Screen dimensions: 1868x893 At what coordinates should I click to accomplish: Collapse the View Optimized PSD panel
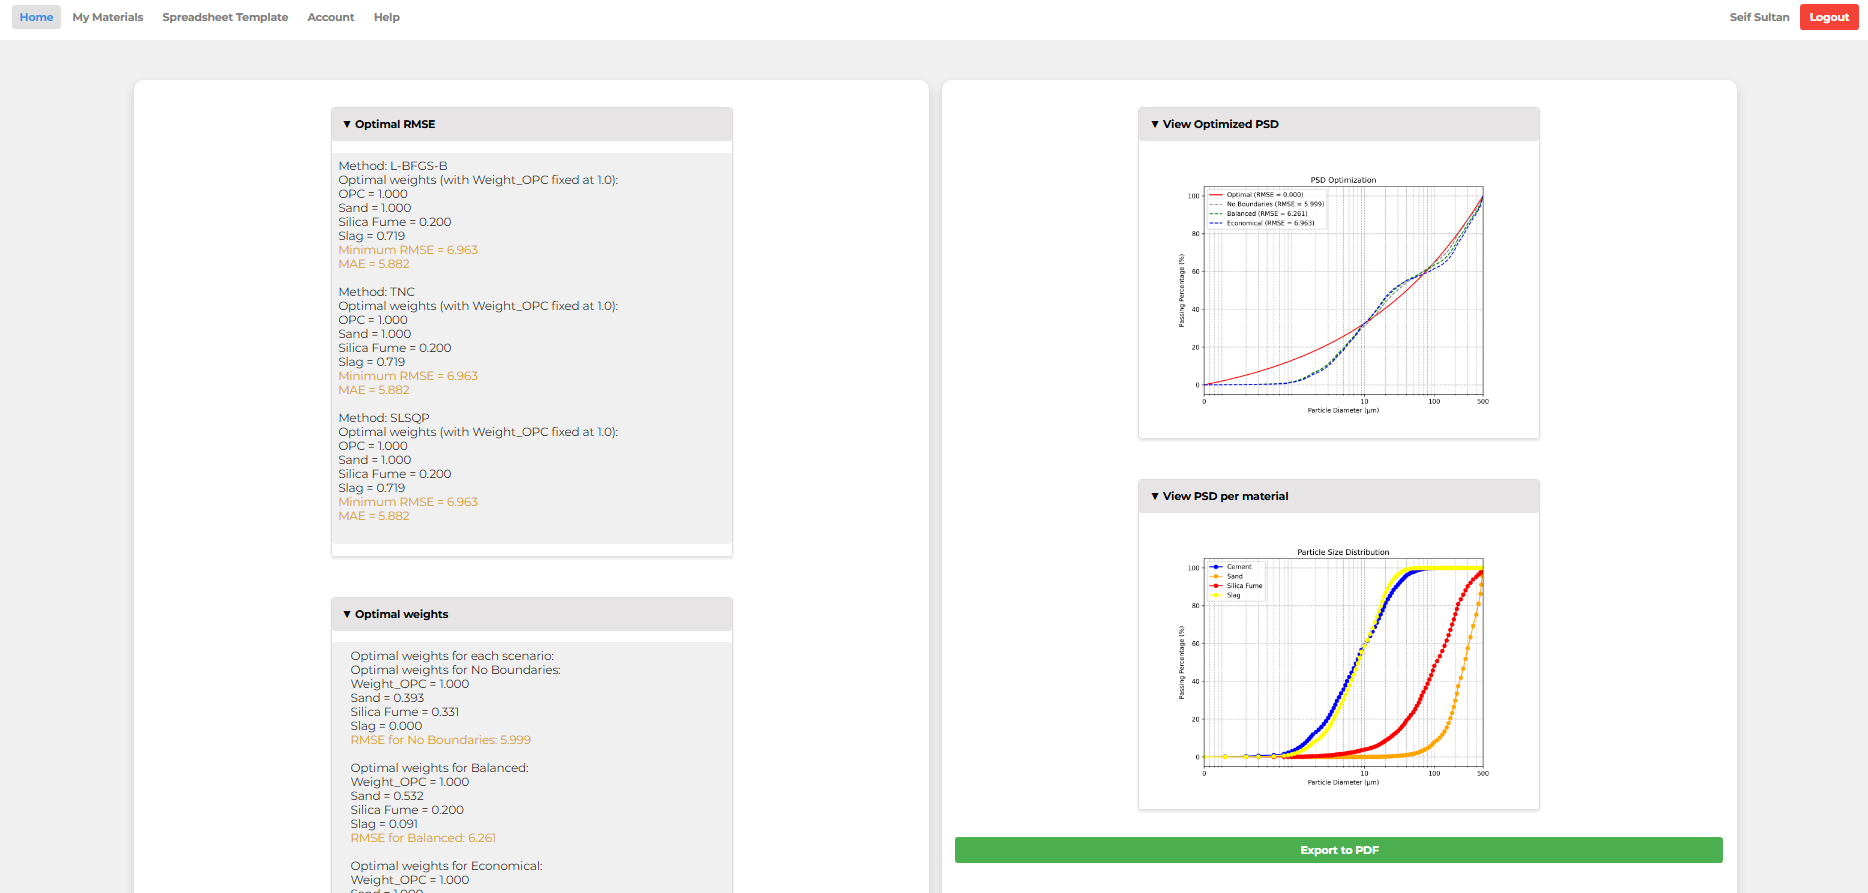1219,124
